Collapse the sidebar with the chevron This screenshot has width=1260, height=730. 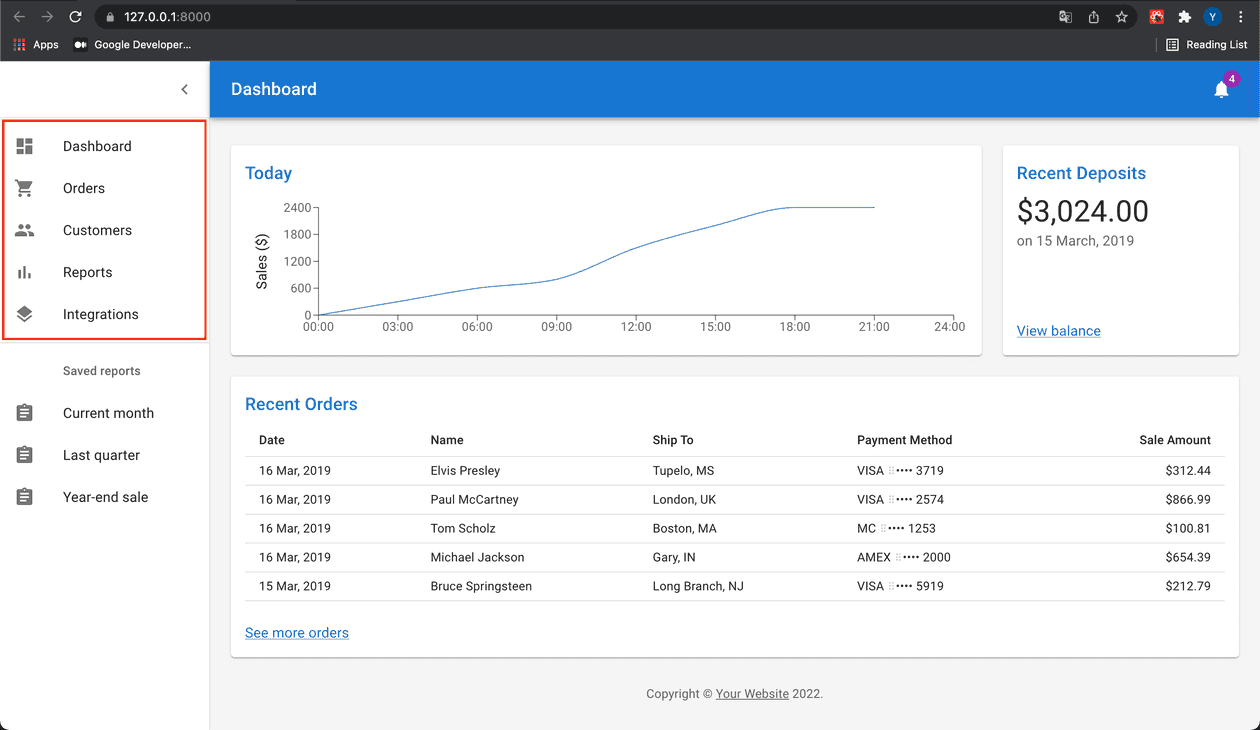click(184, 89)
